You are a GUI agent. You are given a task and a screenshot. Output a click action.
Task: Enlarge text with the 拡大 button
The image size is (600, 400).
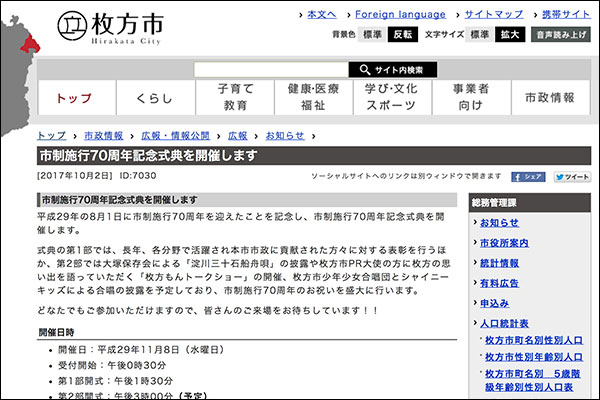(510, 34)
